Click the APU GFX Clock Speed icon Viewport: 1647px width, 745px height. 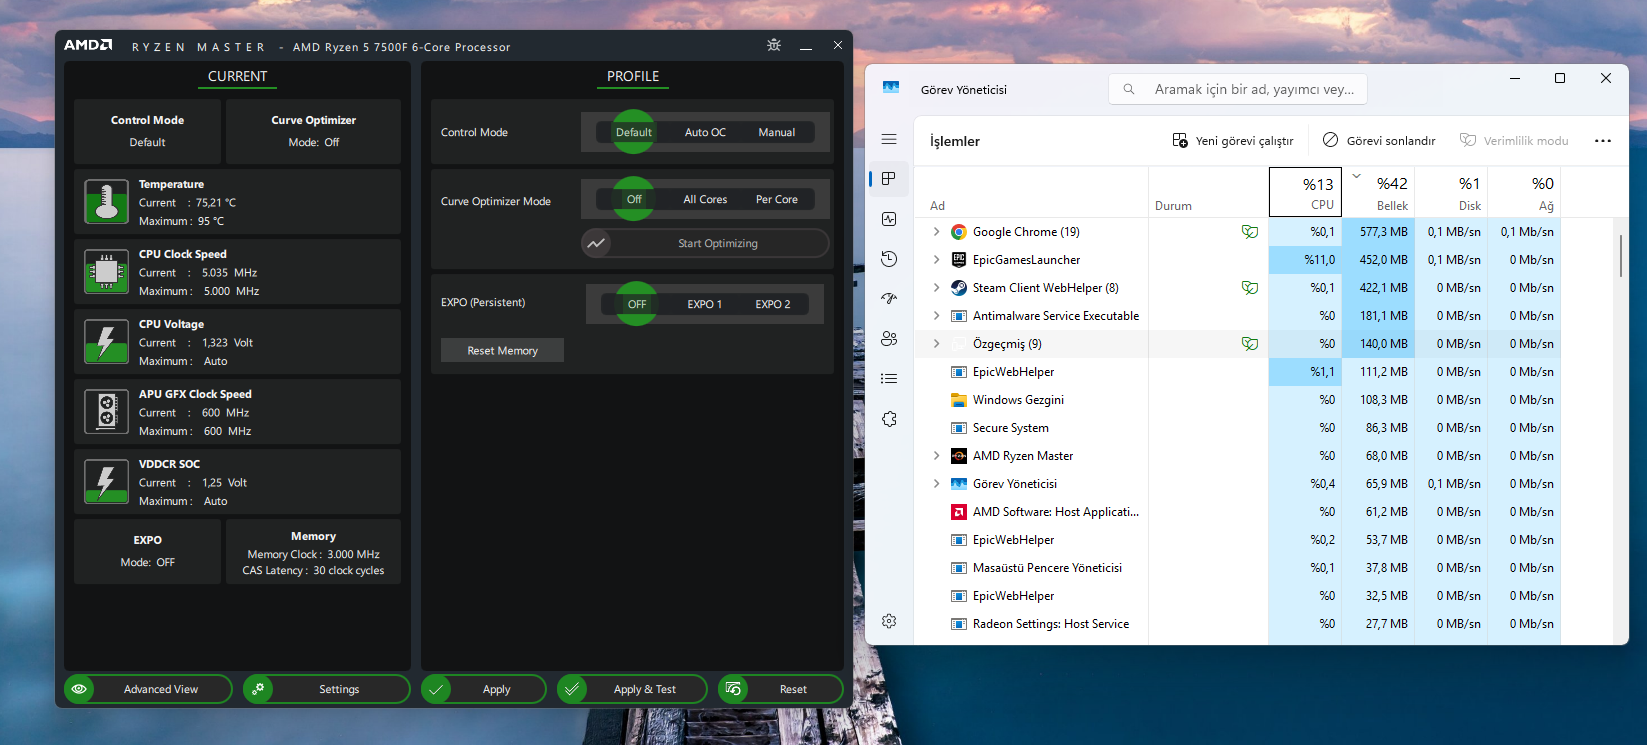pyautogui.click(x=106, y=411)
